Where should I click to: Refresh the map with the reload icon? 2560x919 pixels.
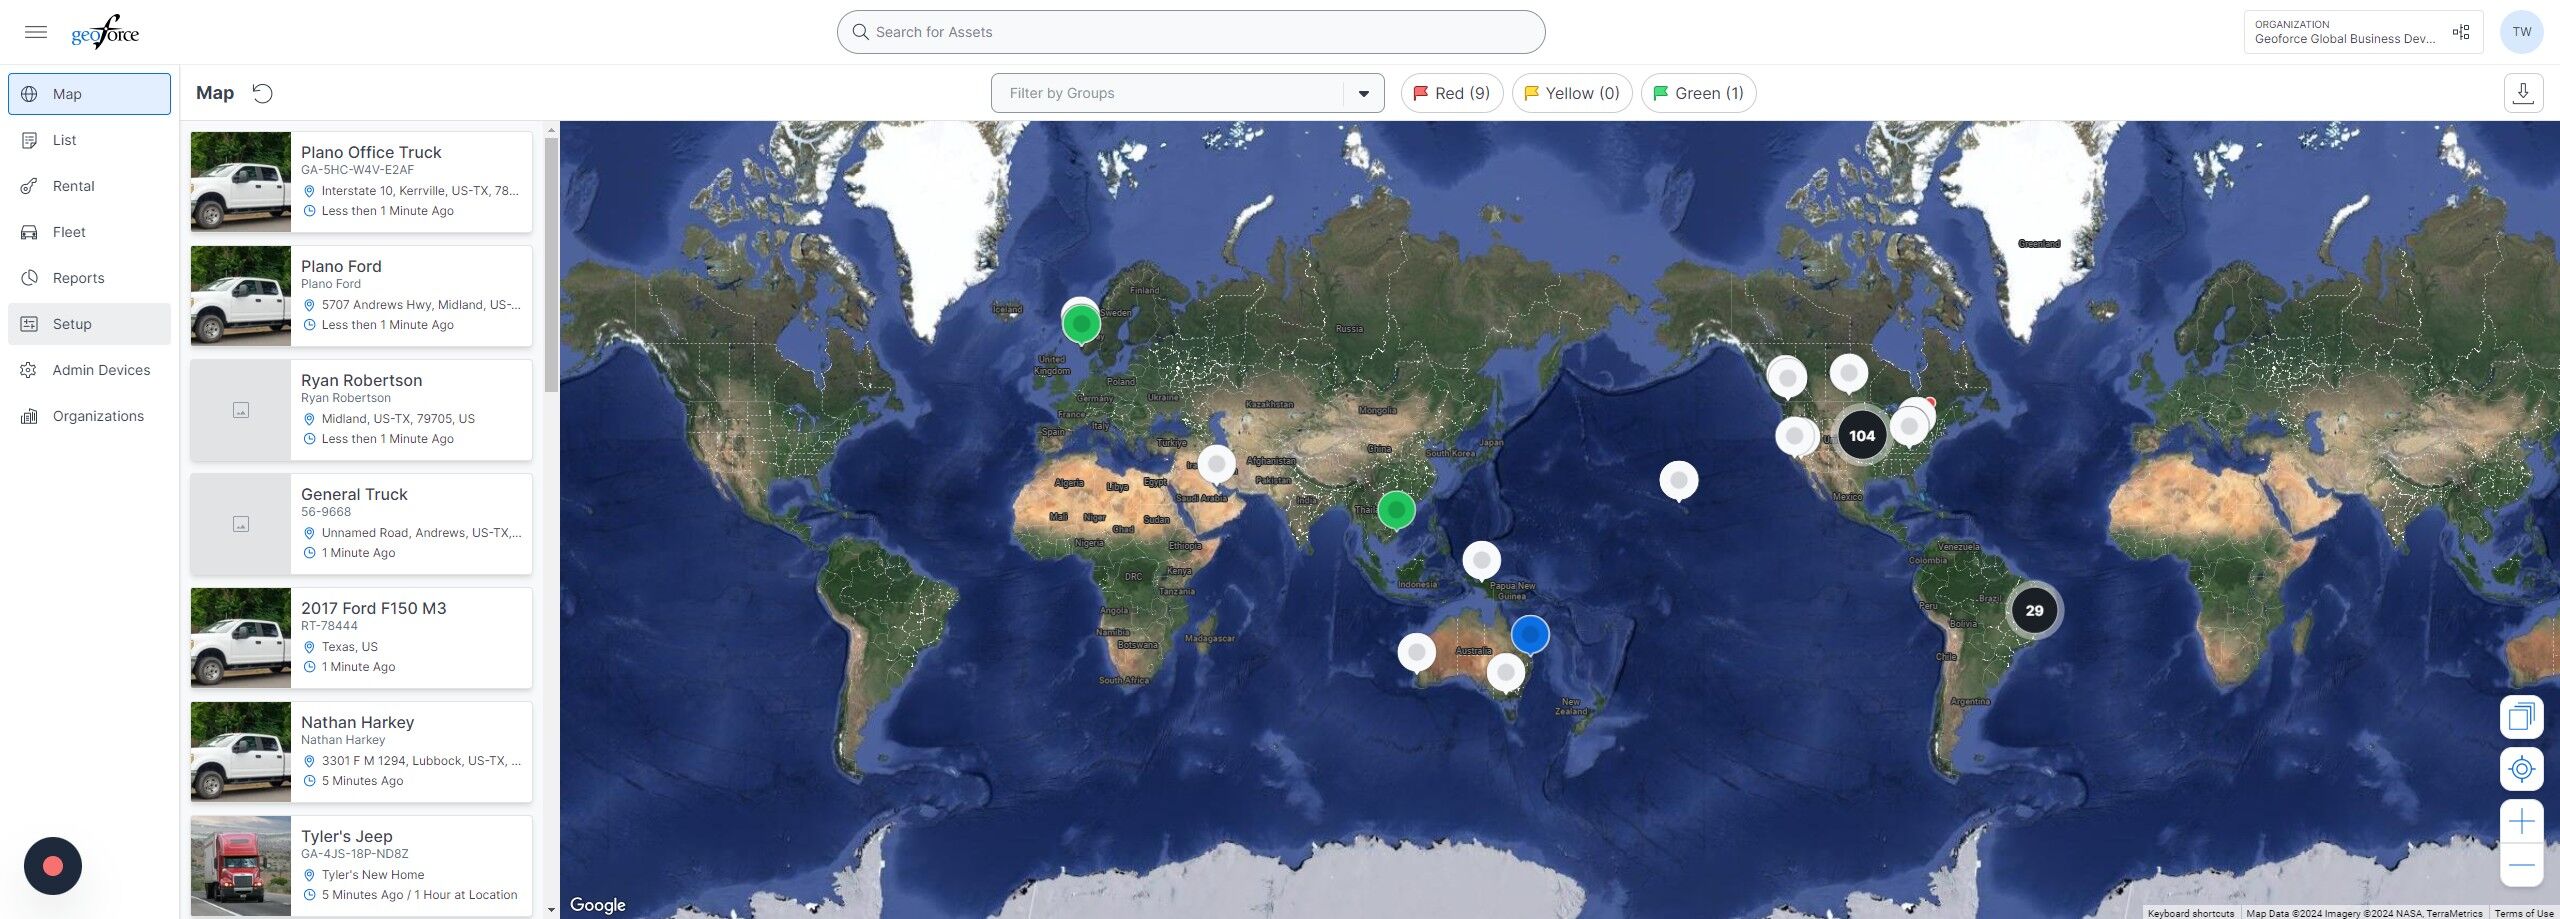pos(262,93)
